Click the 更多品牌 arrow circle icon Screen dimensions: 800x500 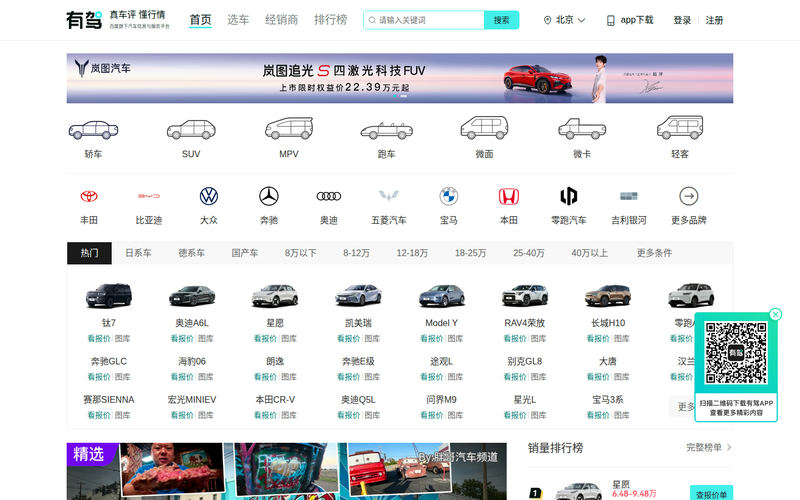click(689, 196)
